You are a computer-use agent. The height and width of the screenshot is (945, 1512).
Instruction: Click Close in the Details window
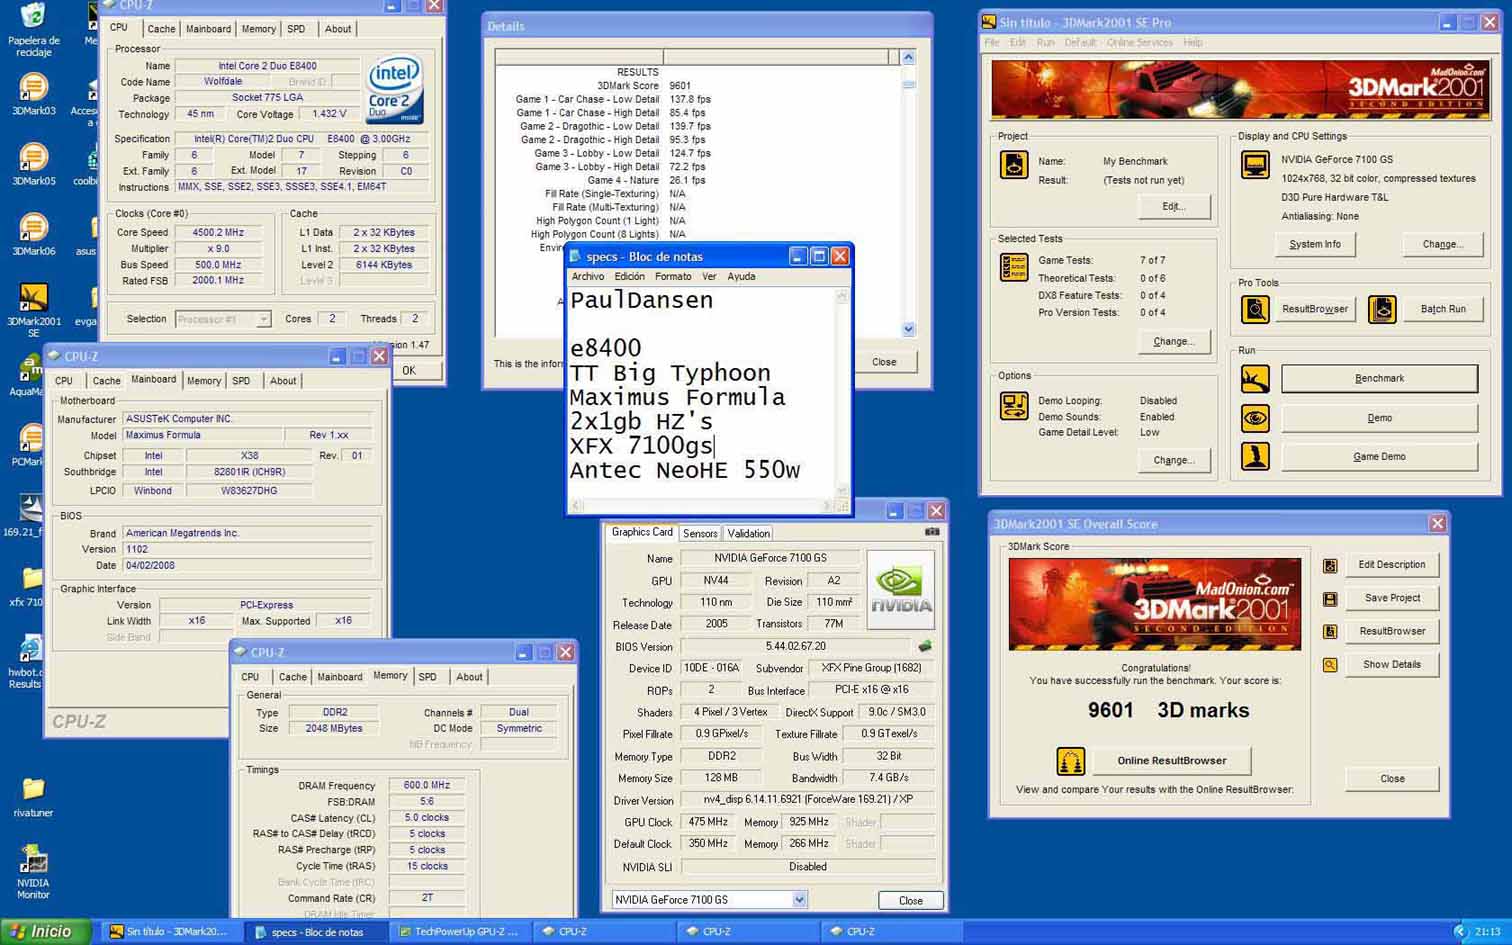point(884,362)
